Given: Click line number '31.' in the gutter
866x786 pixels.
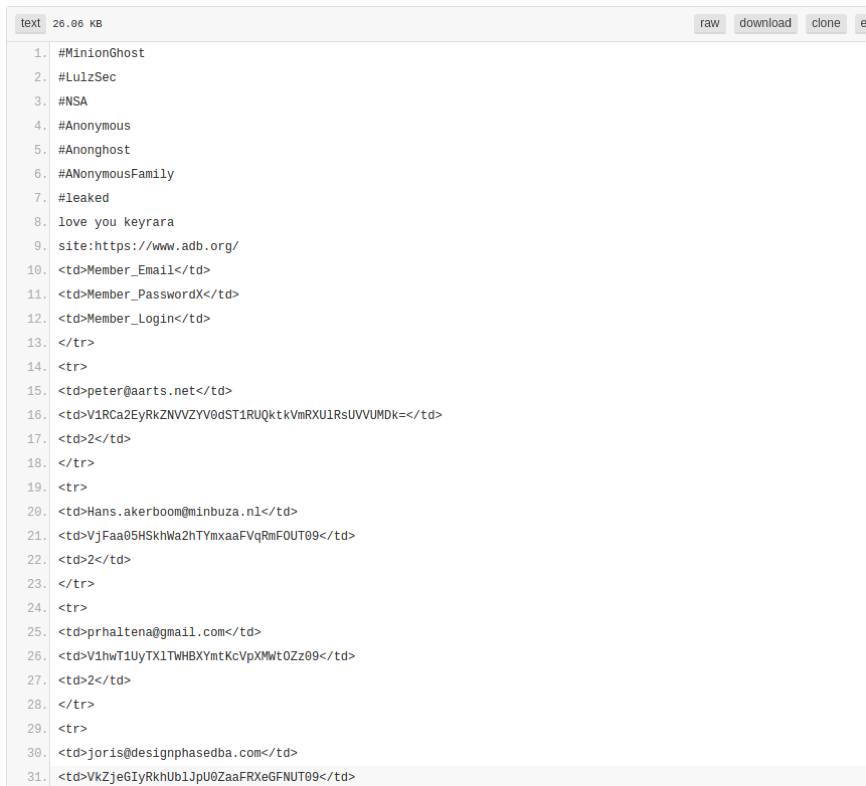Looking at the screenshot, I should click(x=37, y=777).
